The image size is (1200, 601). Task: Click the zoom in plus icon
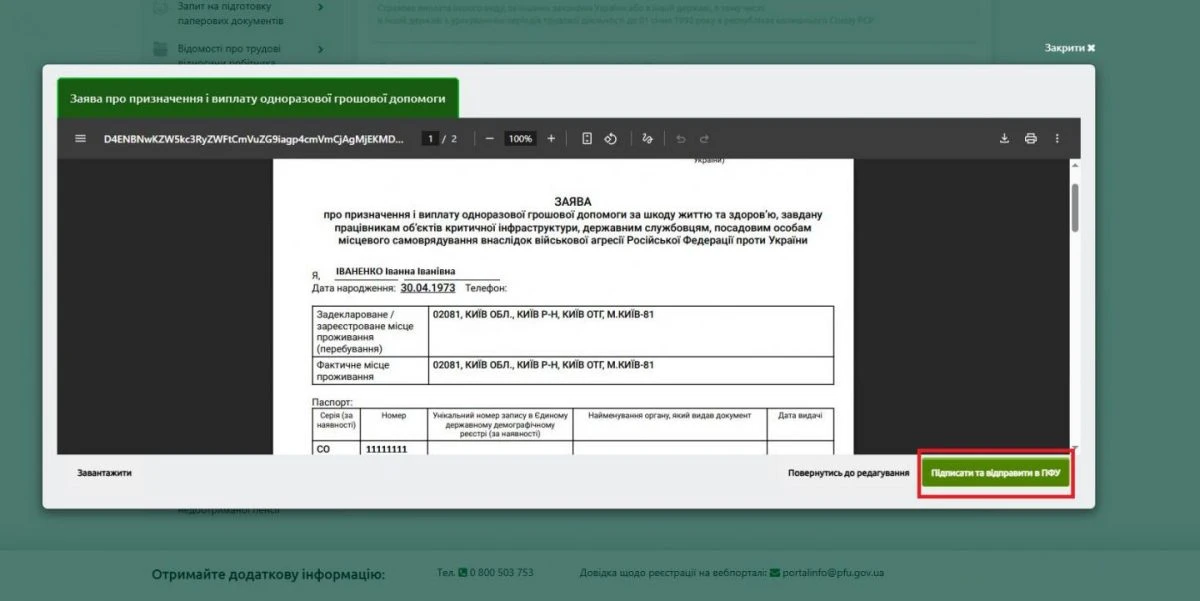click(x=551, y=139)
